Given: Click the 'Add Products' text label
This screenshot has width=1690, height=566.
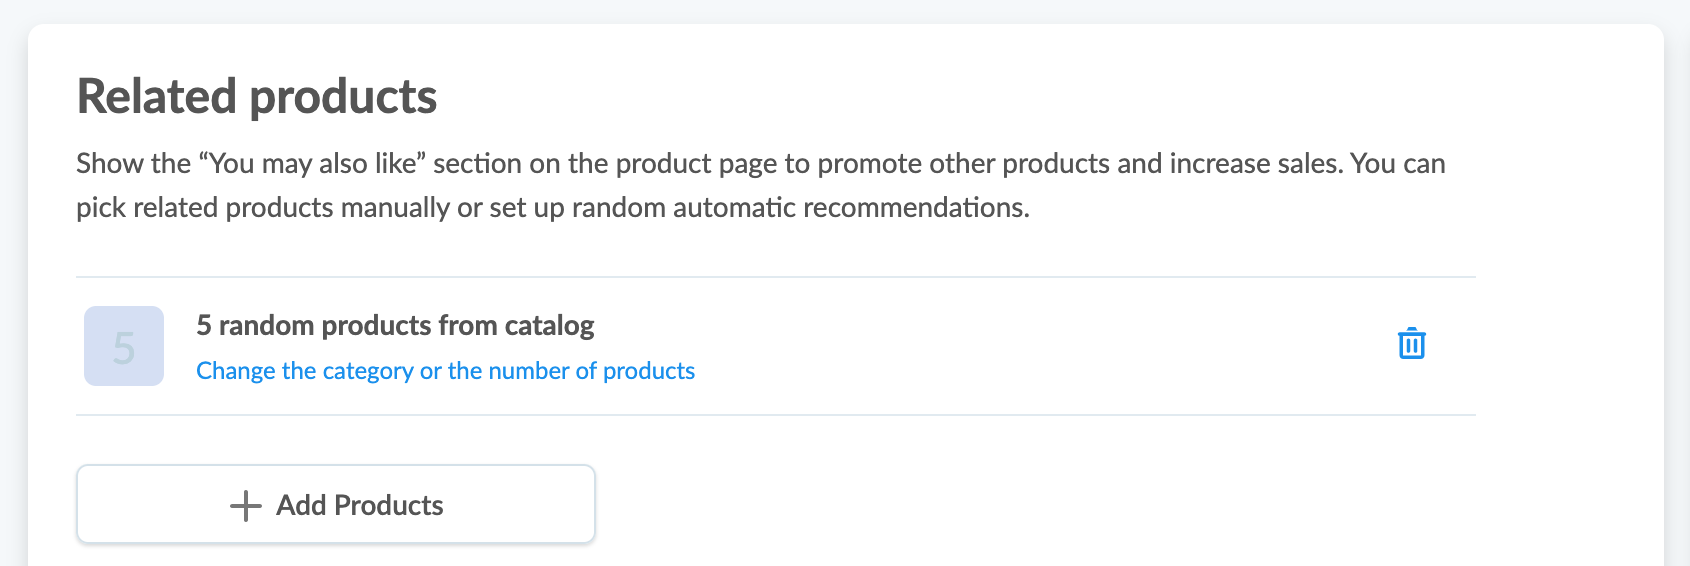Looking at the screenshot, I should [360, 506].
